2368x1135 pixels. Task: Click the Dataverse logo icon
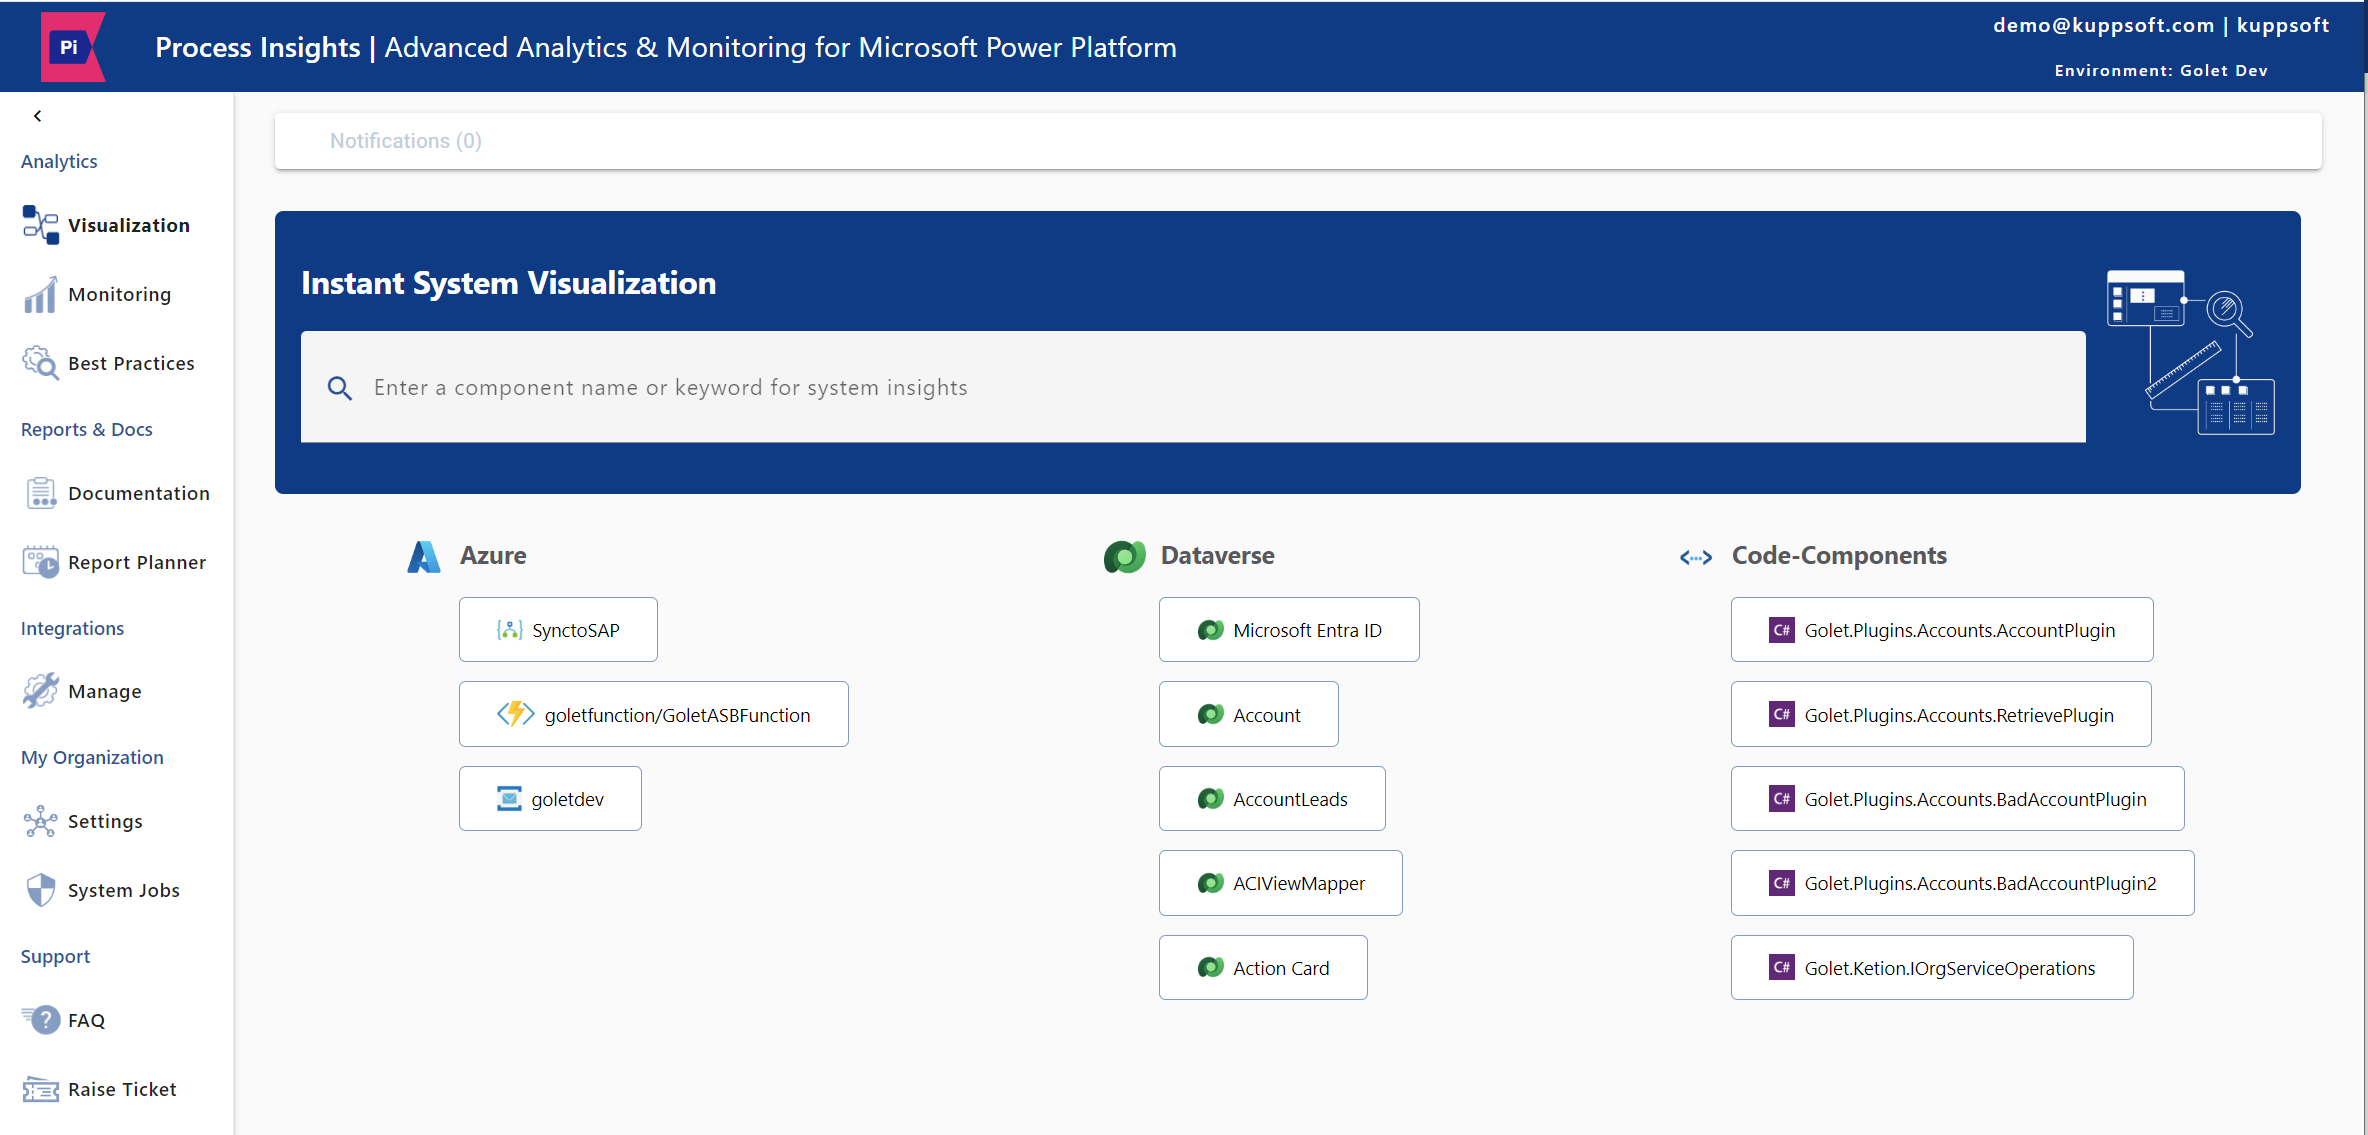coord(1125,556)
